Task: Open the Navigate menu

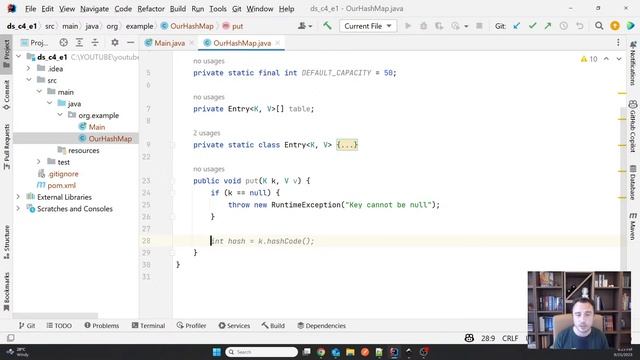Action: [x=94, y=9]
